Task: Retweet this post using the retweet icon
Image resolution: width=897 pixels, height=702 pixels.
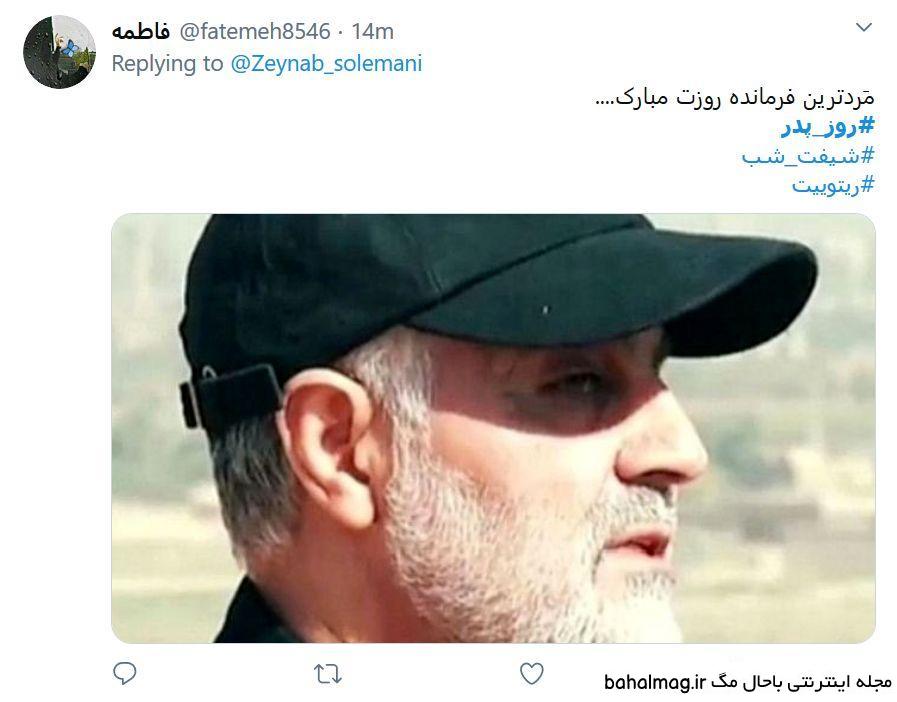Action: pyautogui.click(x=328, y=675)
